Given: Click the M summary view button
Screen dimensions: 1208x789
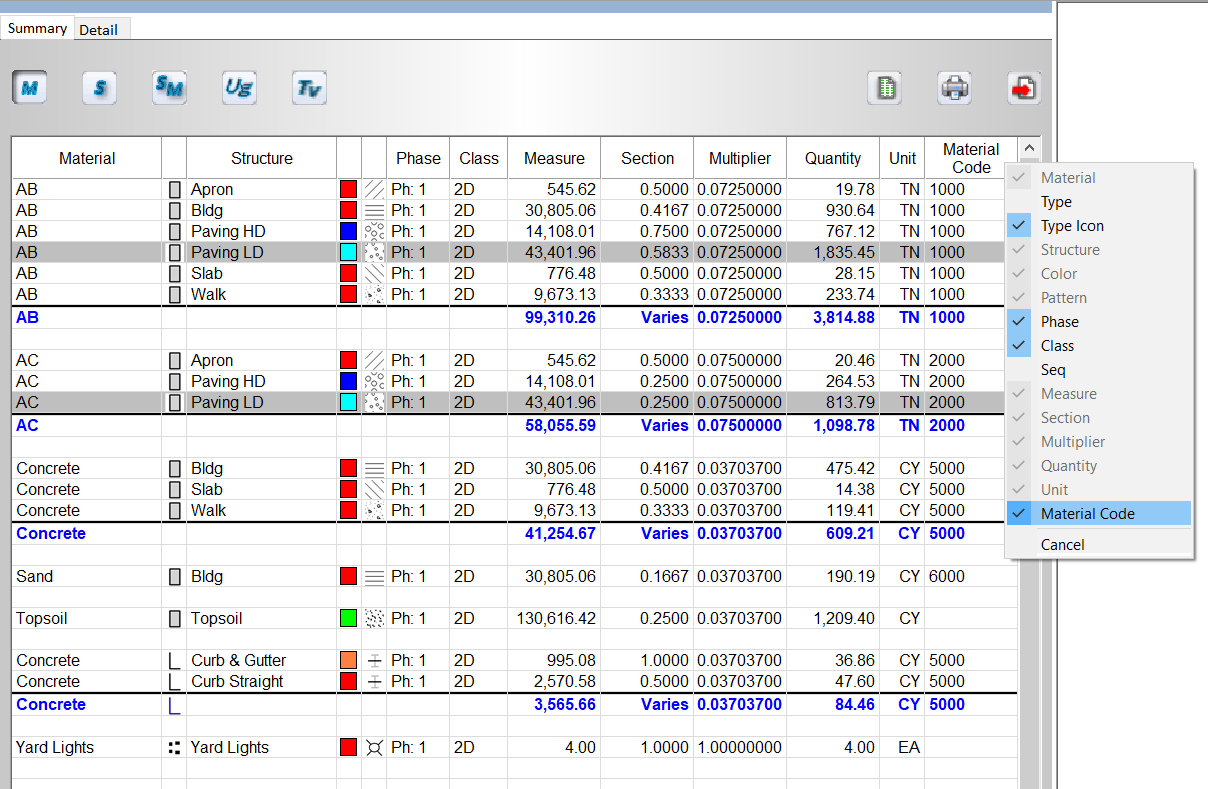Looking at the screenshot, I should click(30, 88).
